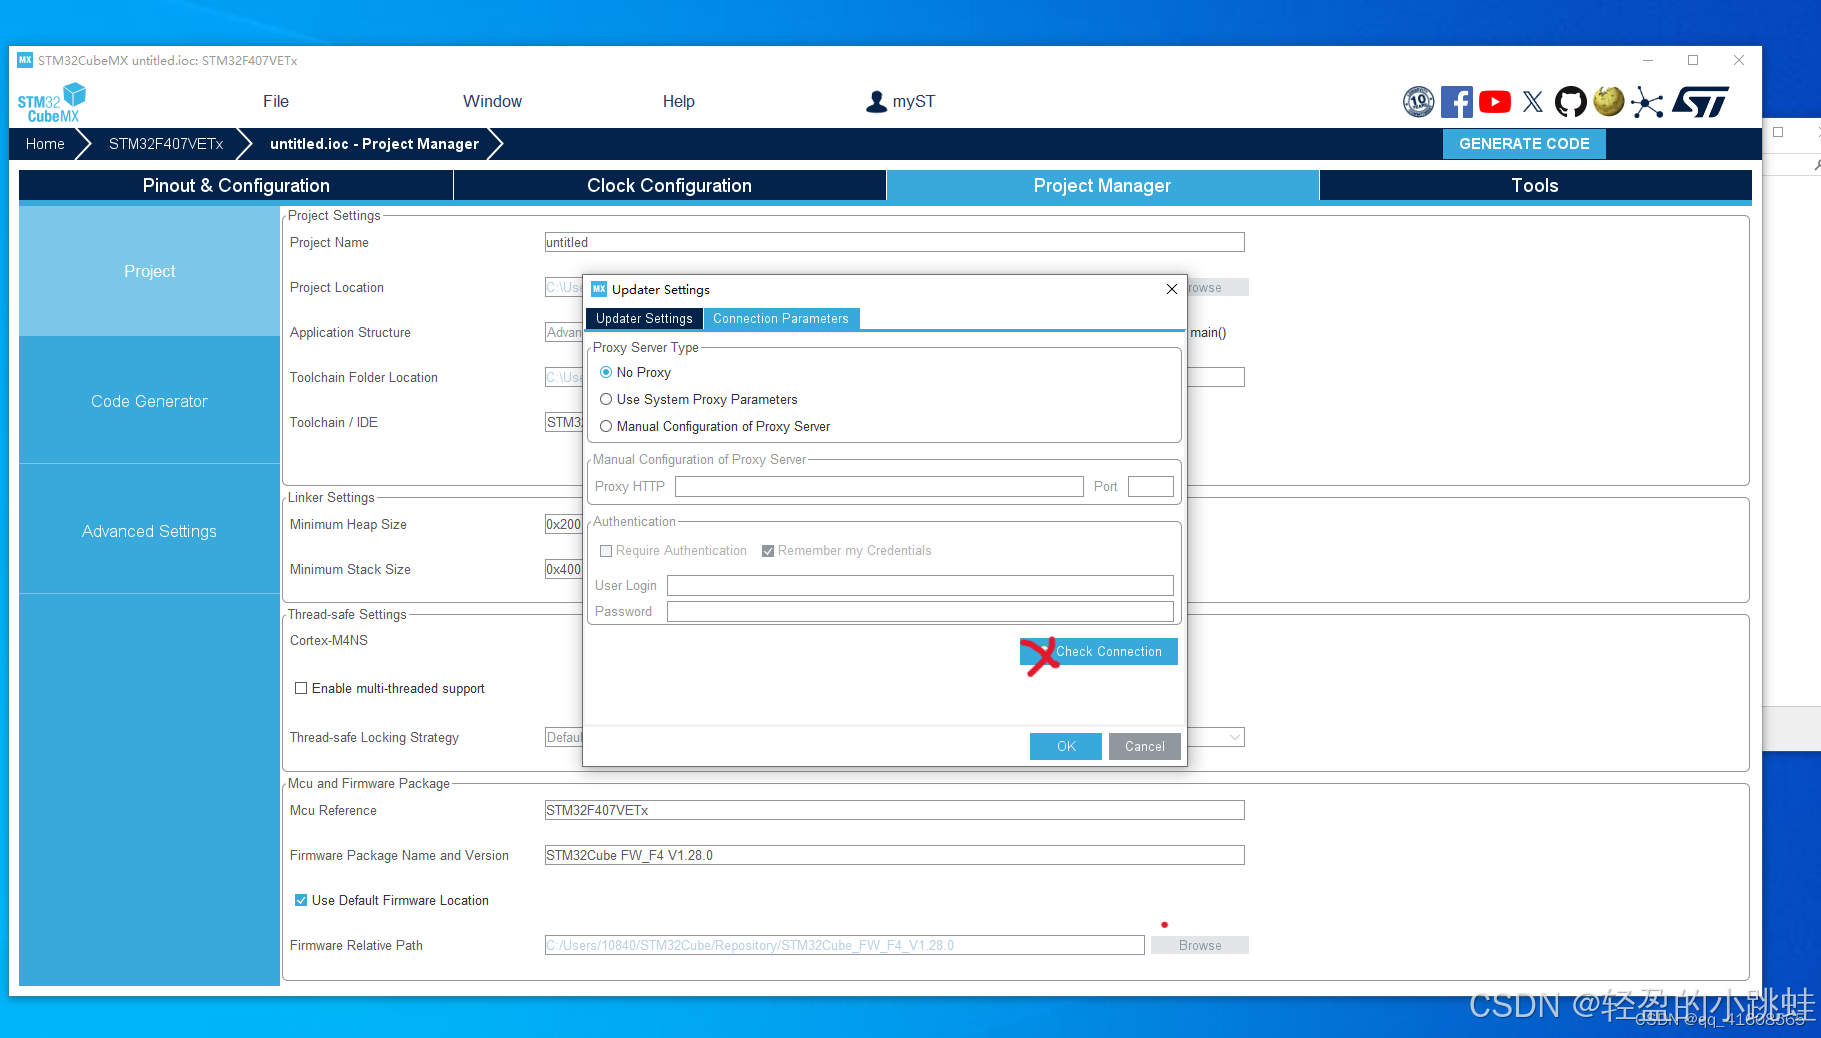Open the YouTube icon link
Screen dimensions: 1821x1038
[x=1494, y=102]
